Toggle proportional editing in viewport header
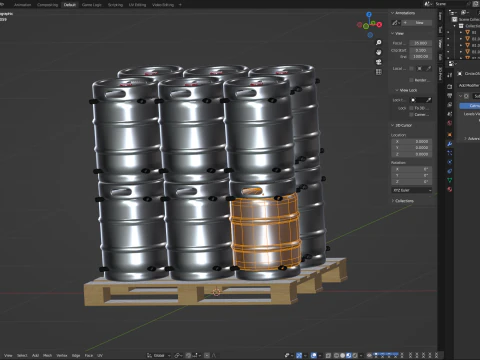Screen dimensions: 480x360 pos(207,355)
